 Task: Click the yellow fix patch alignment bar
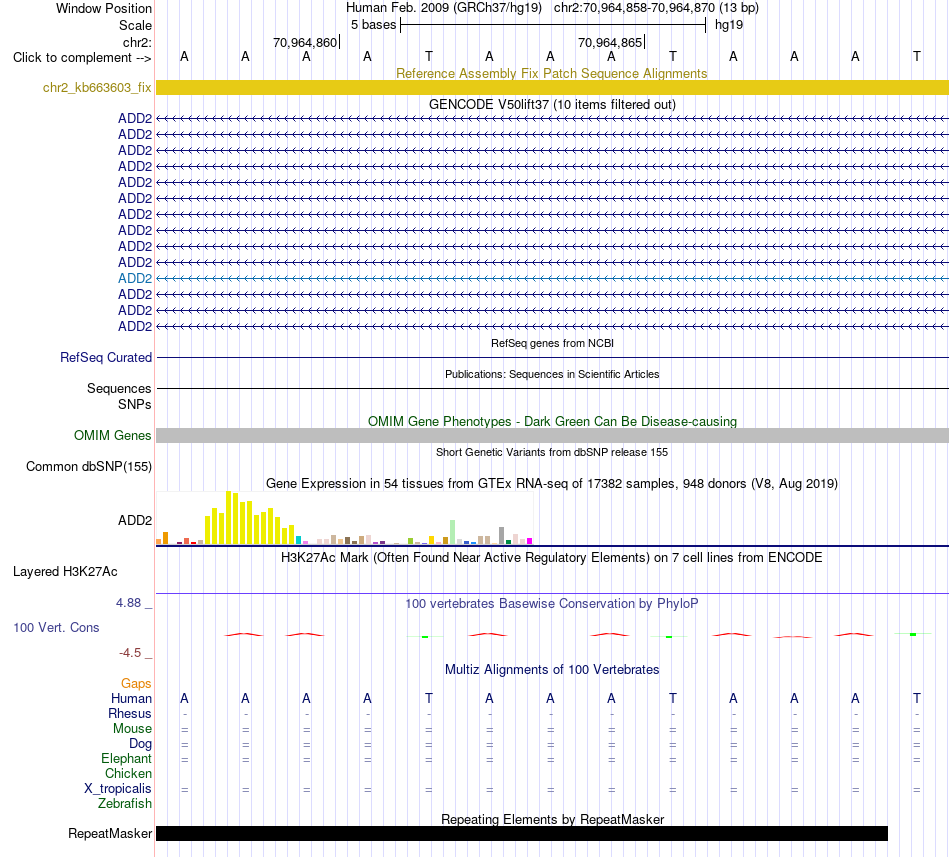tap(552, 87)
